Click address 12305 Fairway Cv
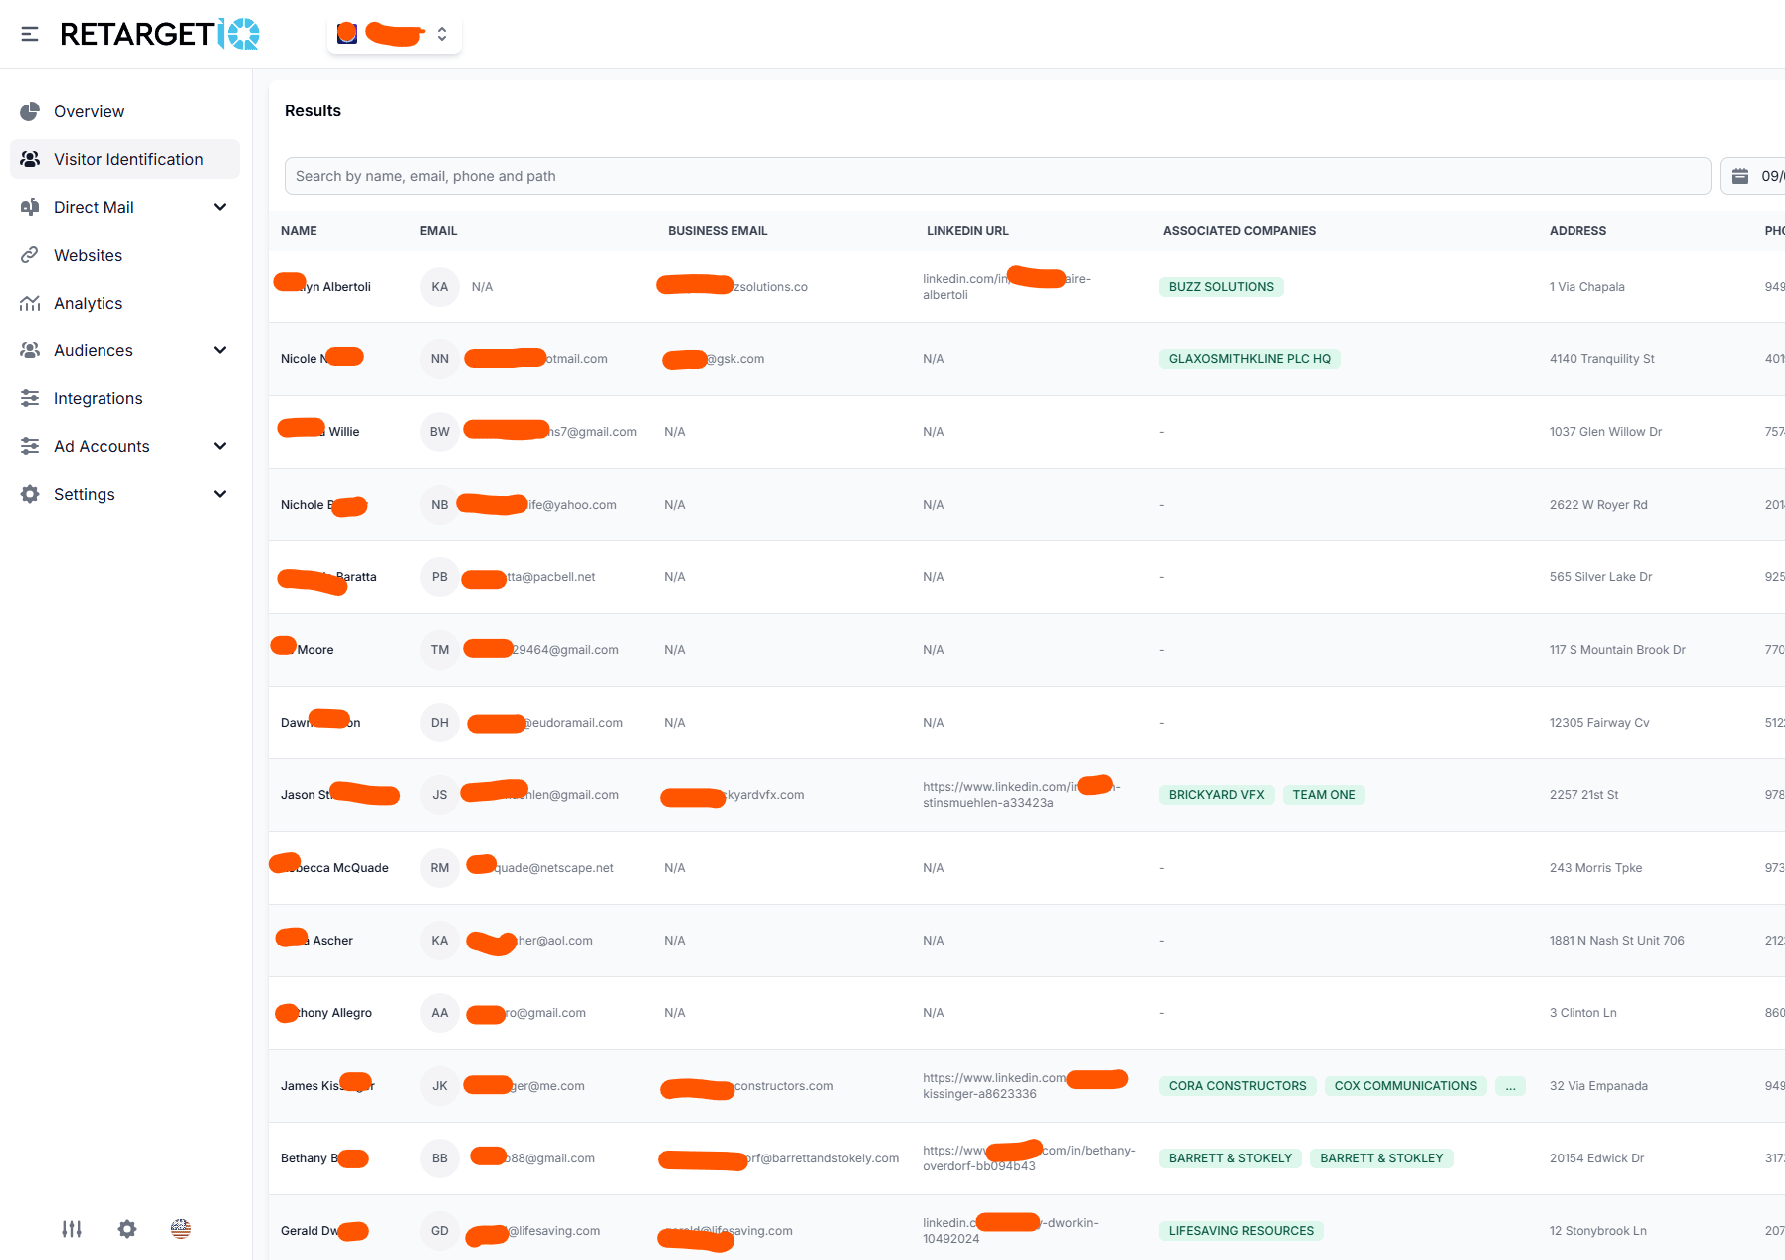This screenshot has width=1785, height=1260. point(1600,723)
